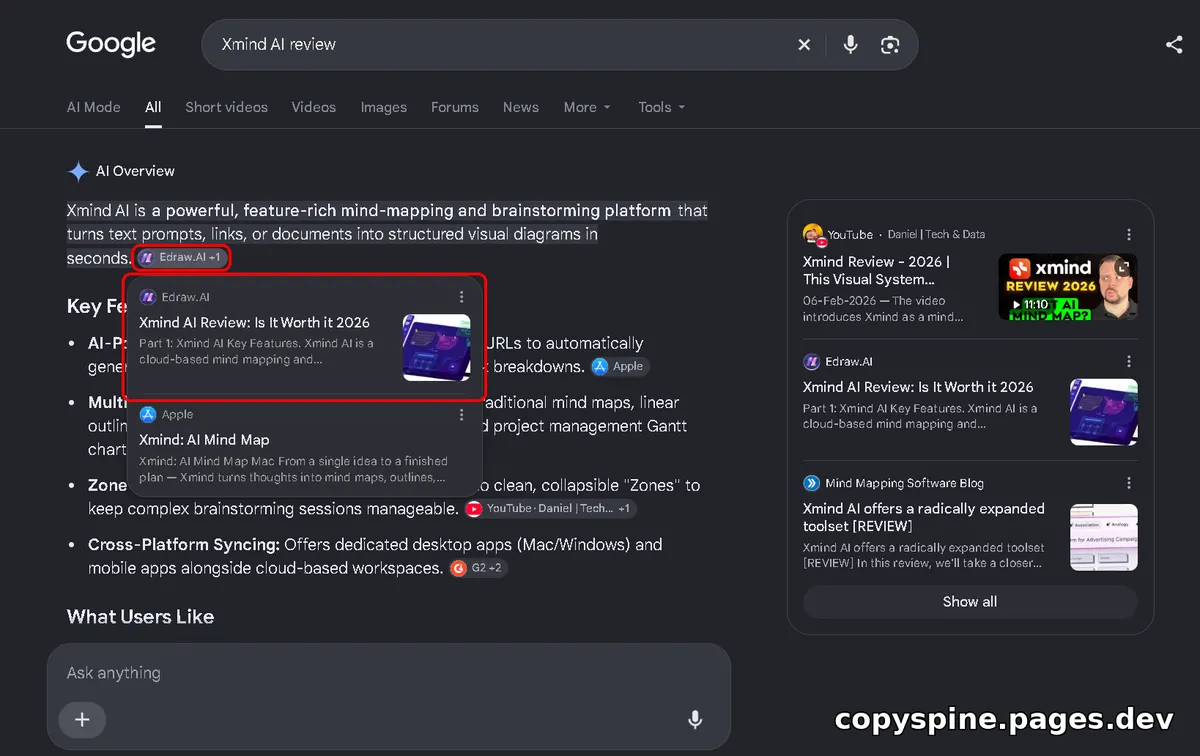
Task: Click the popup Edraw.AI card thumbnail
Action: [436, 348]
